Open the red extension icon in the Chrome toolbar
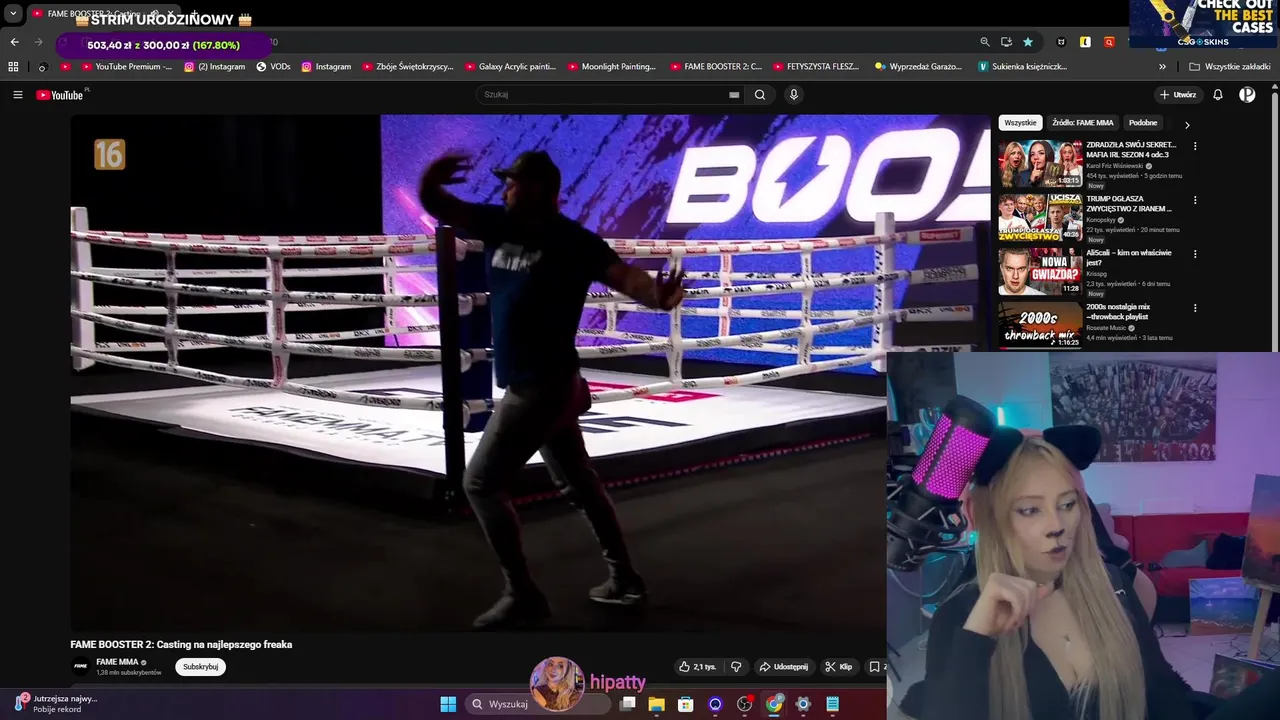1280x720 pixels. 1109,42
